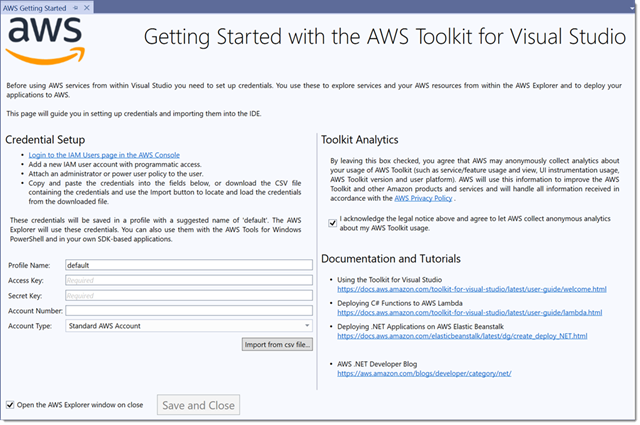Click the Profile Name field

tap(189, 265)
